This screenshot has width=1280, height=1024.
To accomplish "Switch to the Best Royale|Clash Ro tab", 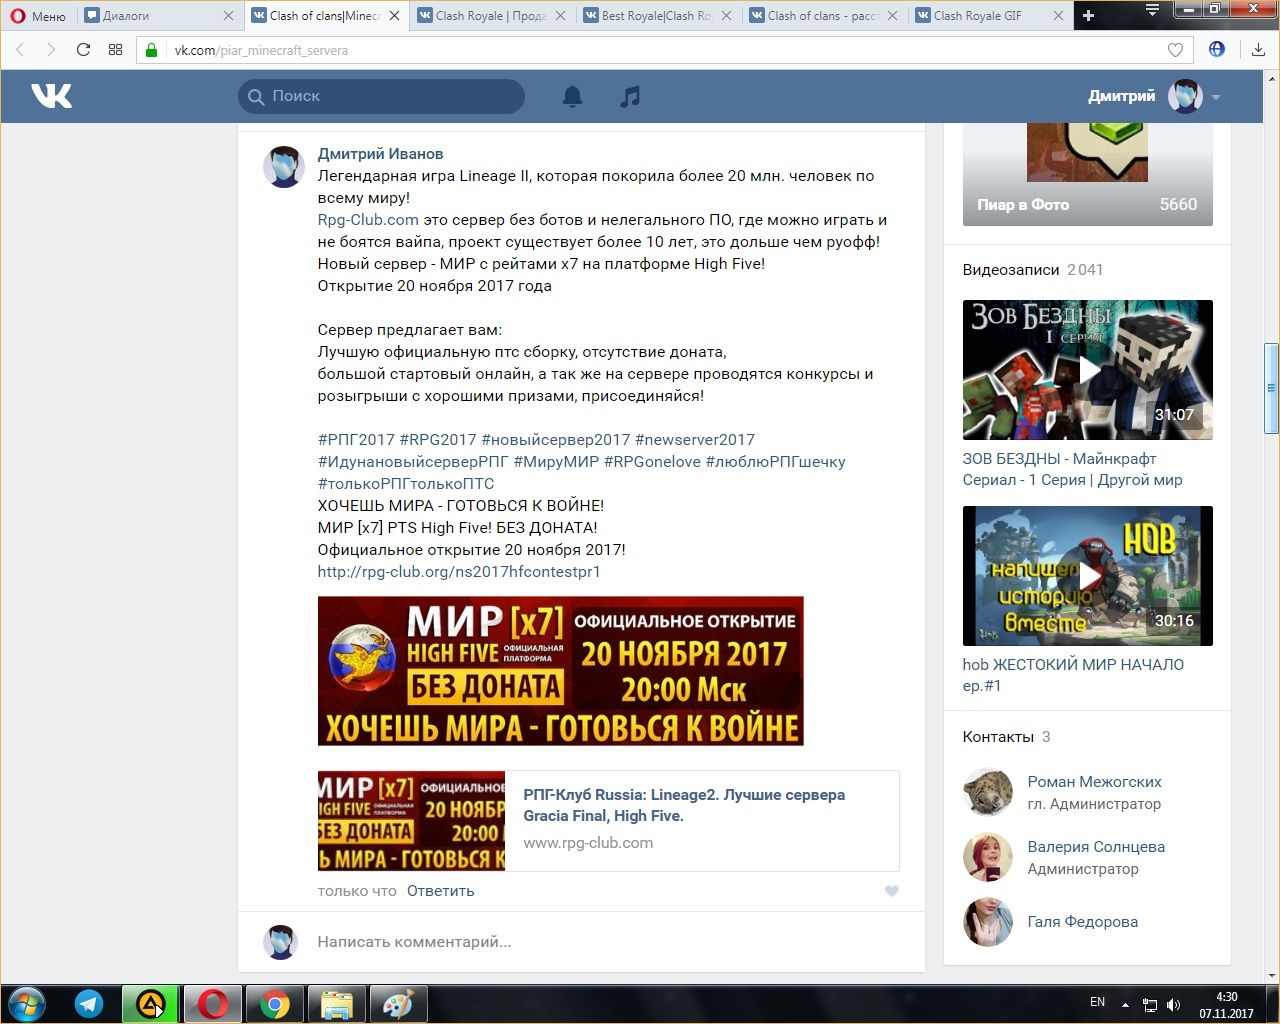I will point(657,16).
